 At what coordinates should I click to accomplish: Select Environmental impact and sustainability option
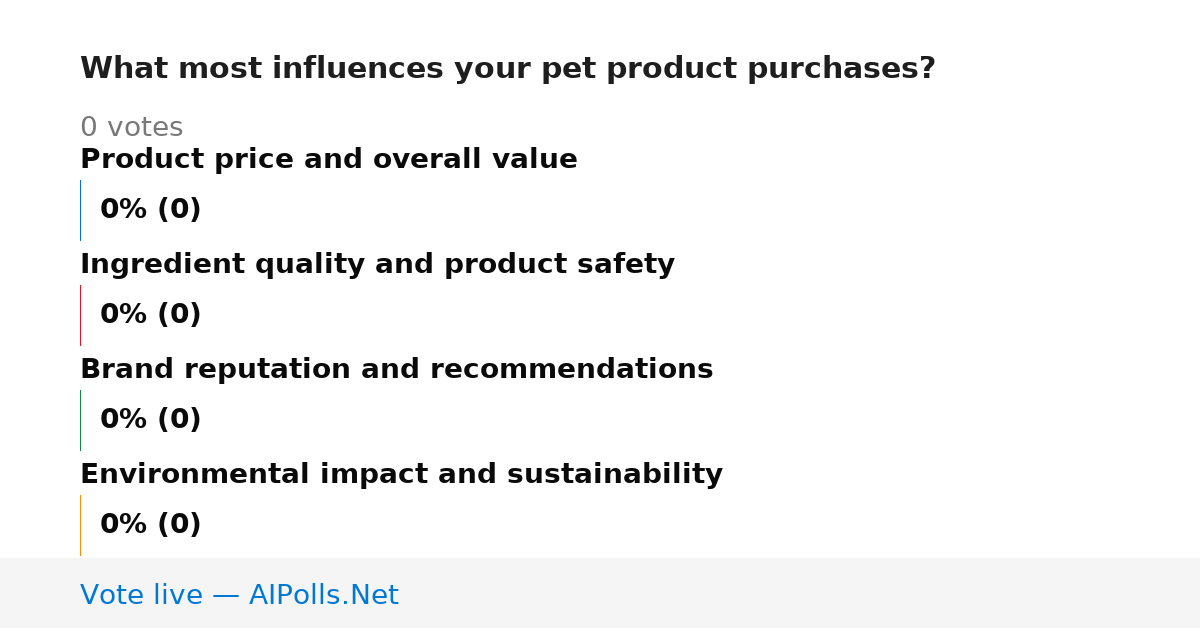tap(401, 475)
